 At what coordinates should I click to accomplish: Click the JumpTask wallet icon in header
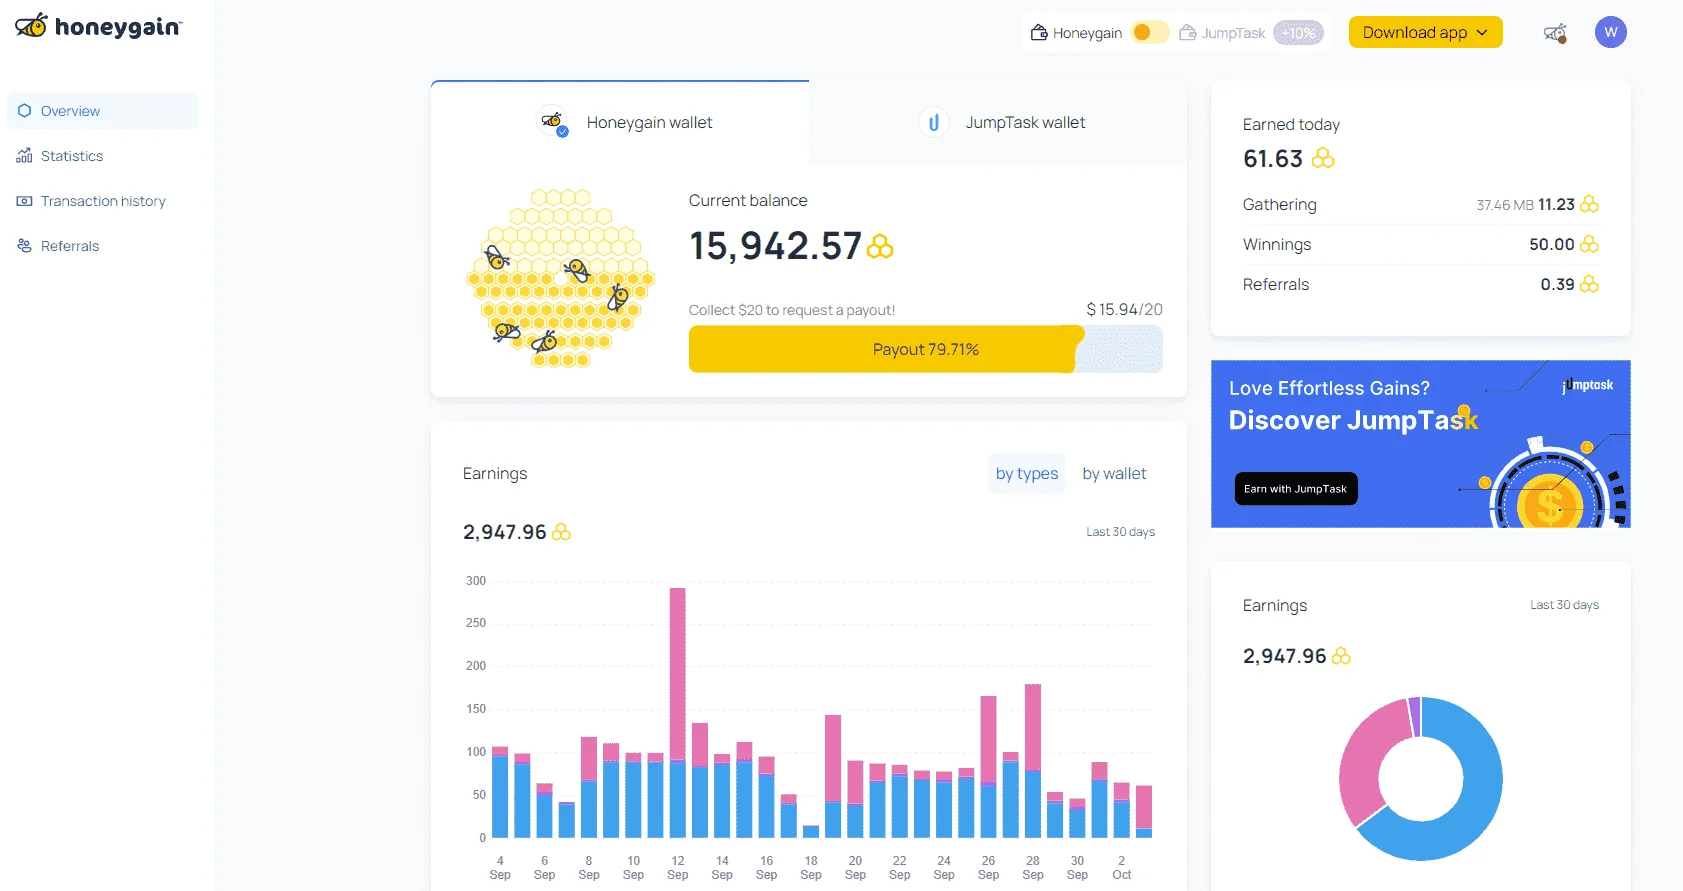[1188, 33]
